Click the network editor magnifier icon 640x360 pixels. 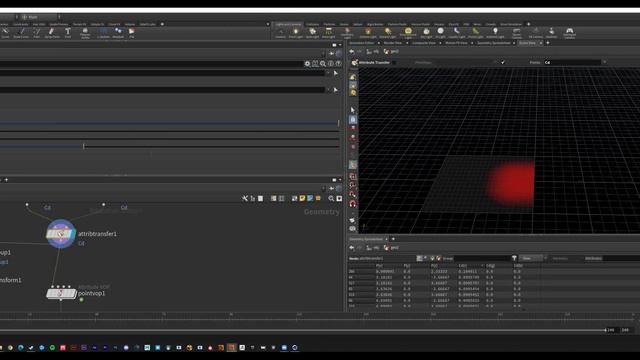click(x=331, y=198)
